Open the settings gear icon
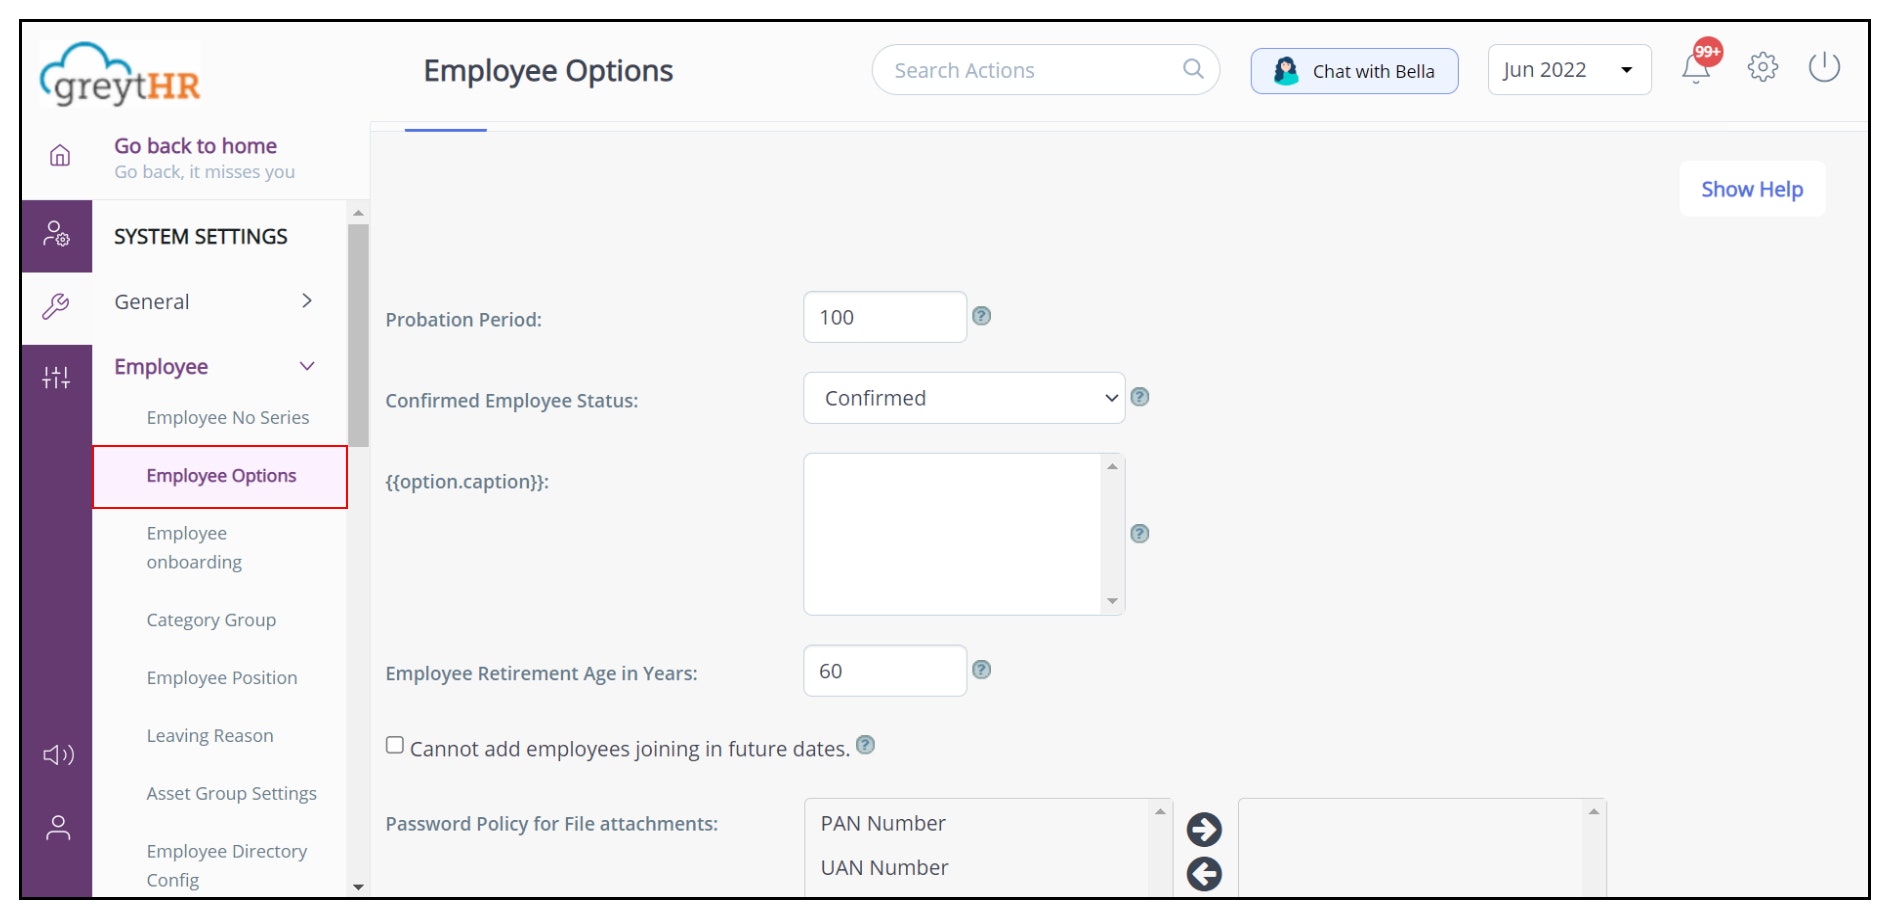Viewport: 1896px width, 914px height. pyautogui.click(x=1762, y=67)
